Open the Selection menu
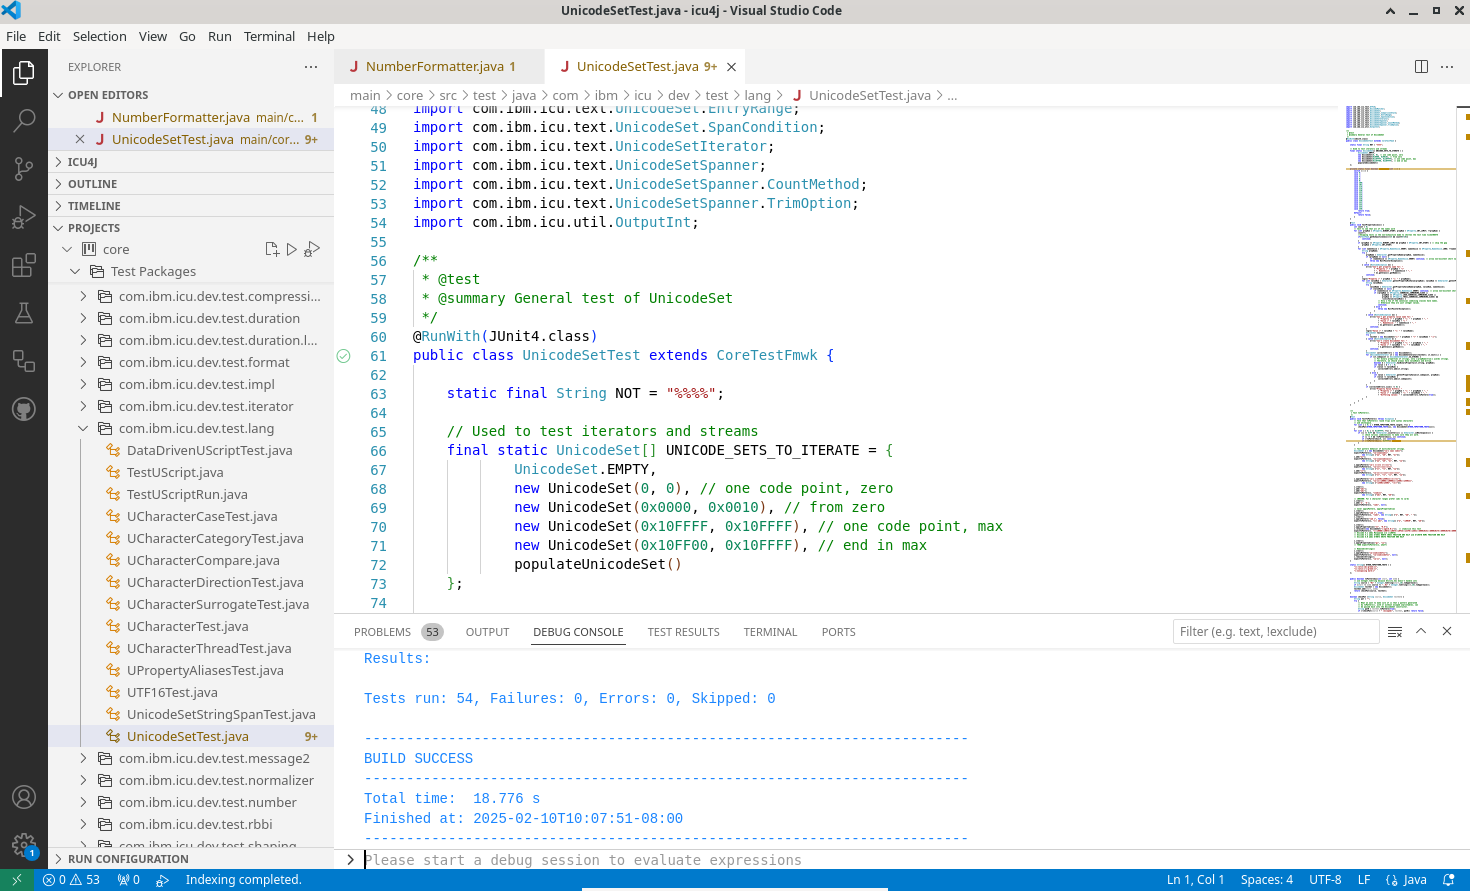The image size is (1470, 891). (99, 36)
